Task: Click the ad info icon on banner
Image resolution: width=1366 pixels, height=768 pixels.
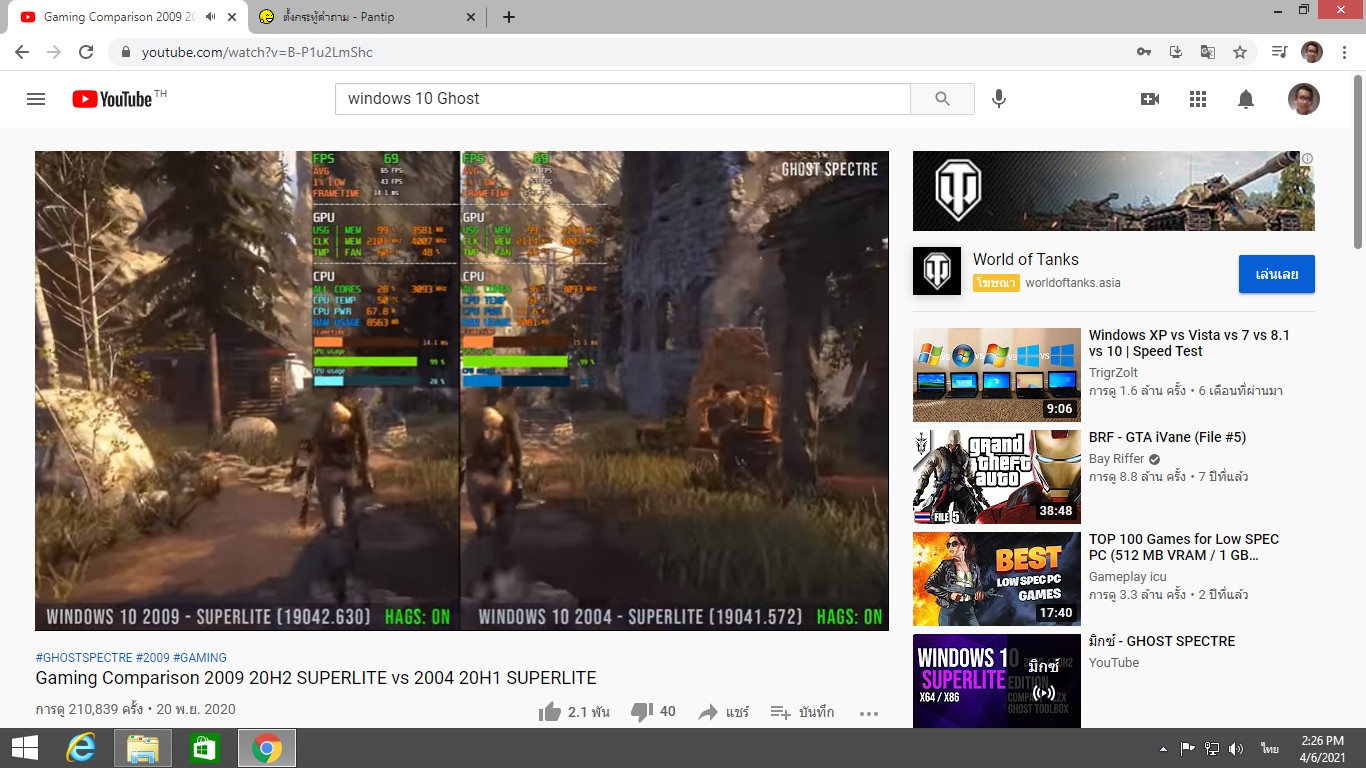Action: [x=1307, y=158]
